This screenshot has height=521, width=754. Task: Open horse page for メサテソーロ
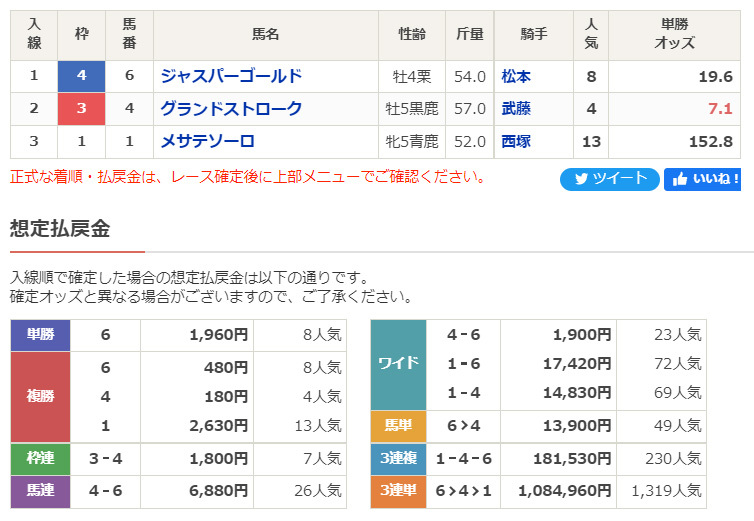[207, 141]
